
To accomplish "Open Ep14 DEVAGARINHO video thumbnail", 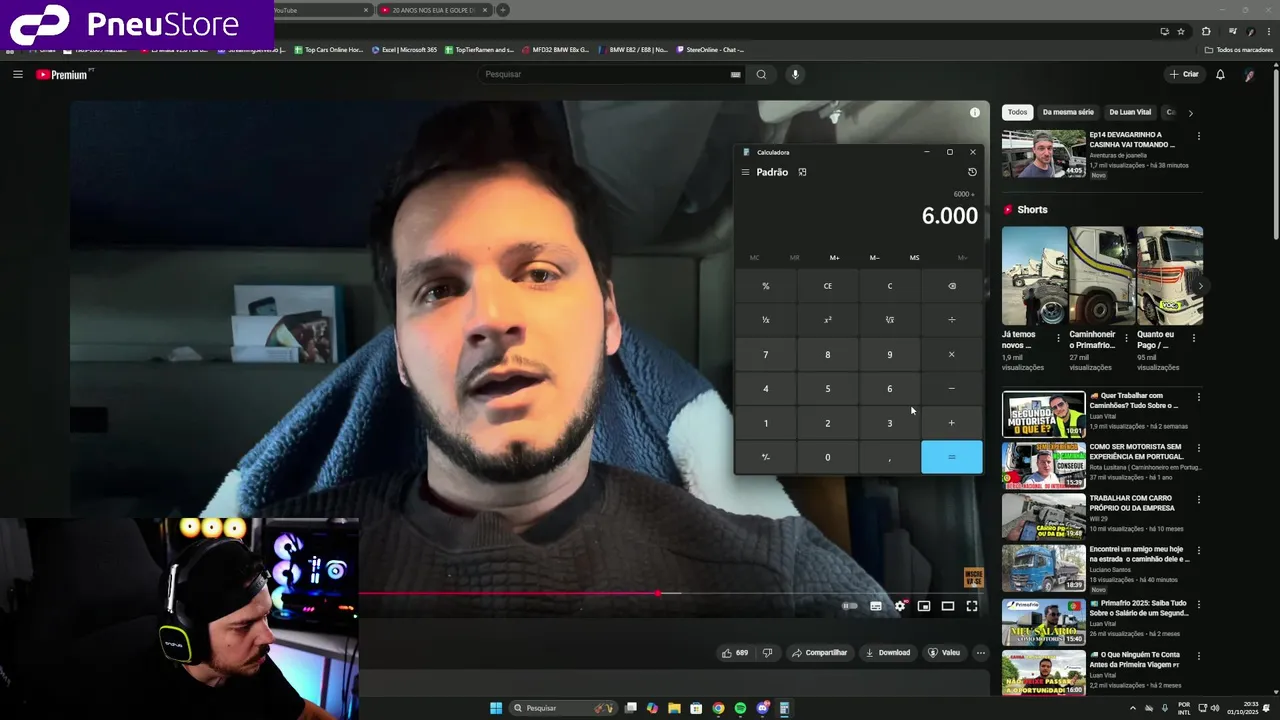I will 1044,153.
